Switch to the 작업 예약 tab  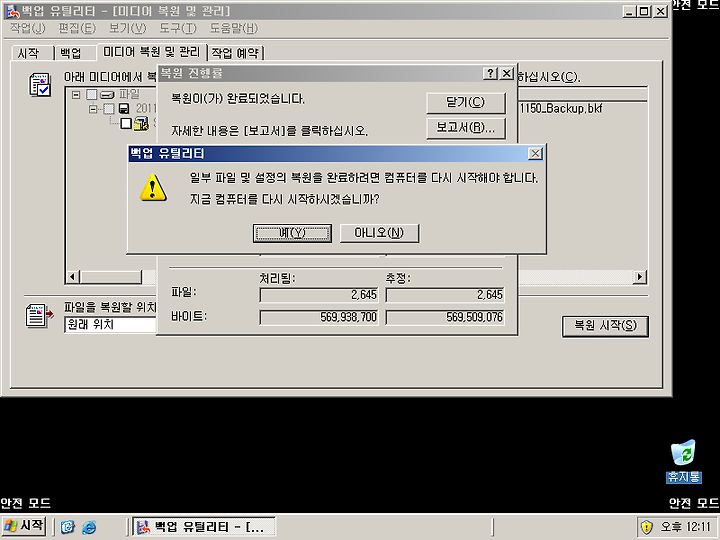236,53
